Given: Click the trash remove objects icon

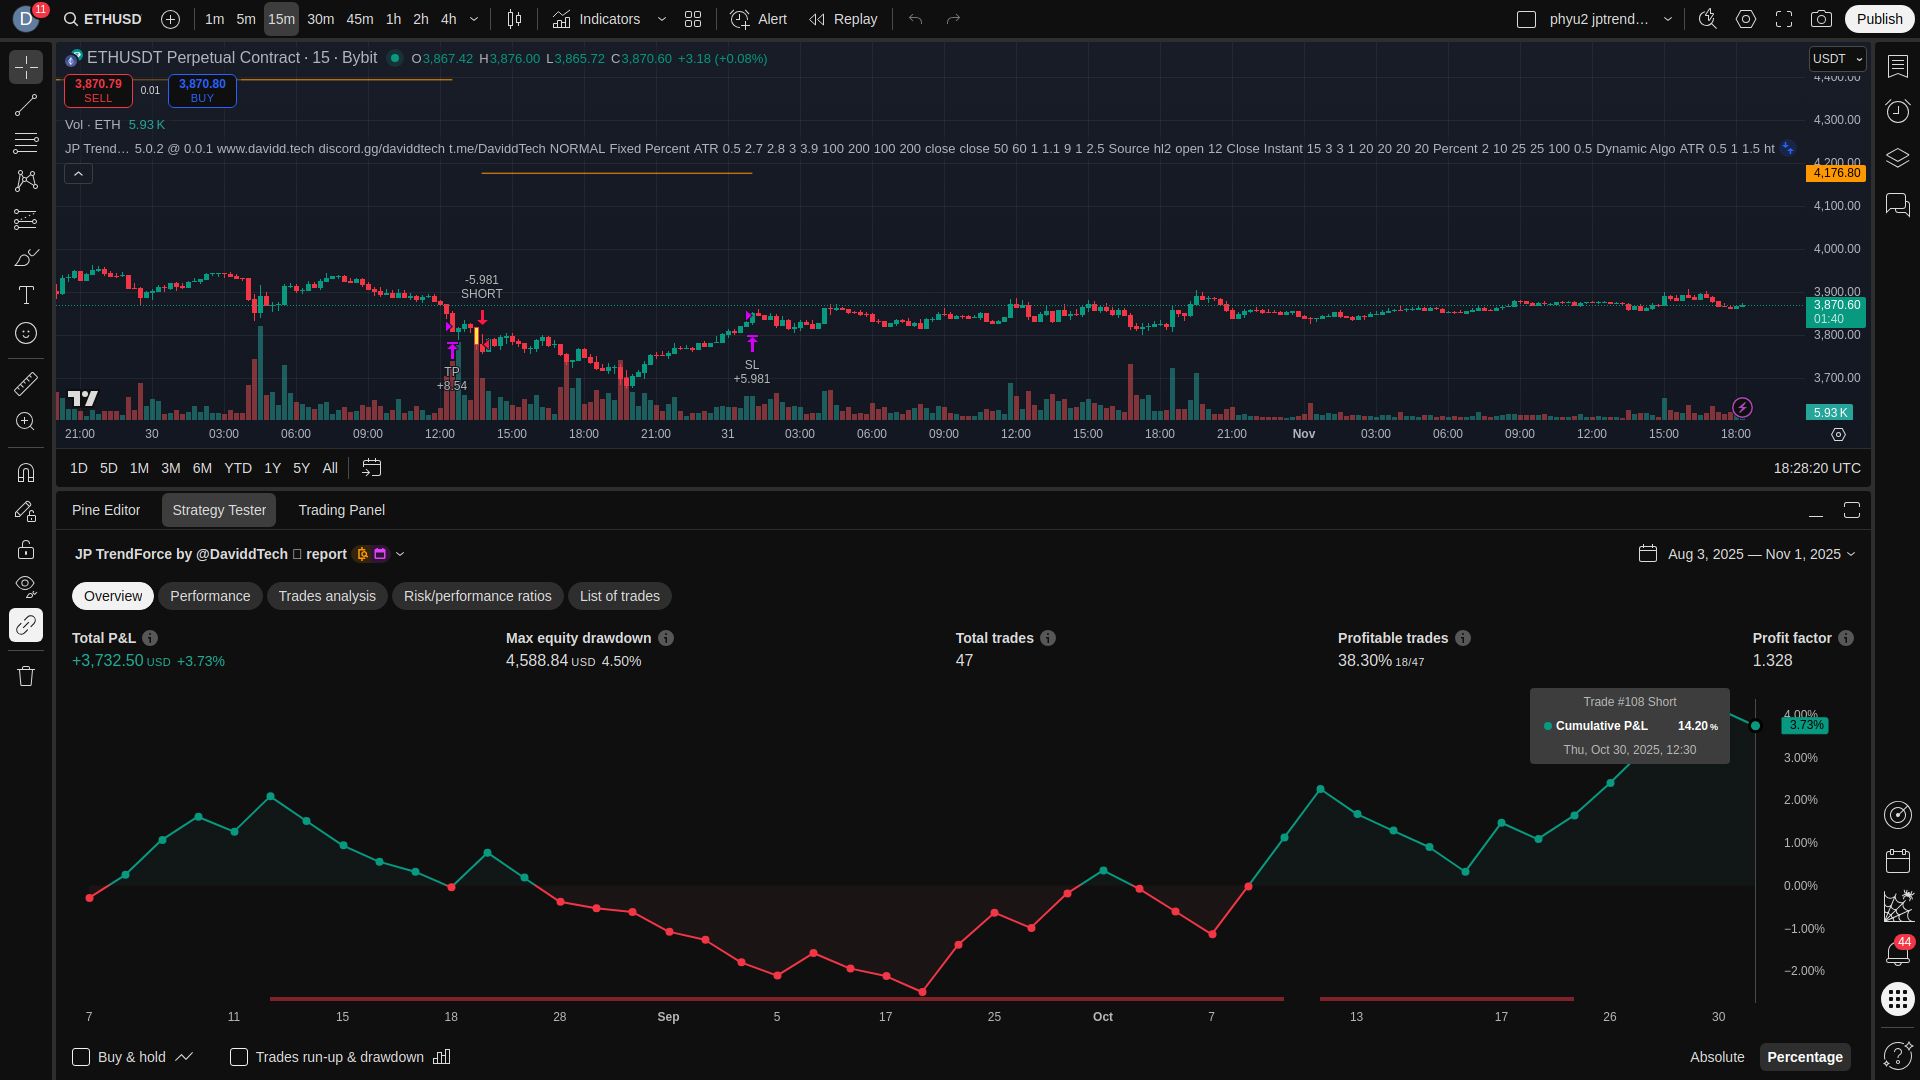Looking at the screenshot, I should 26,676.
